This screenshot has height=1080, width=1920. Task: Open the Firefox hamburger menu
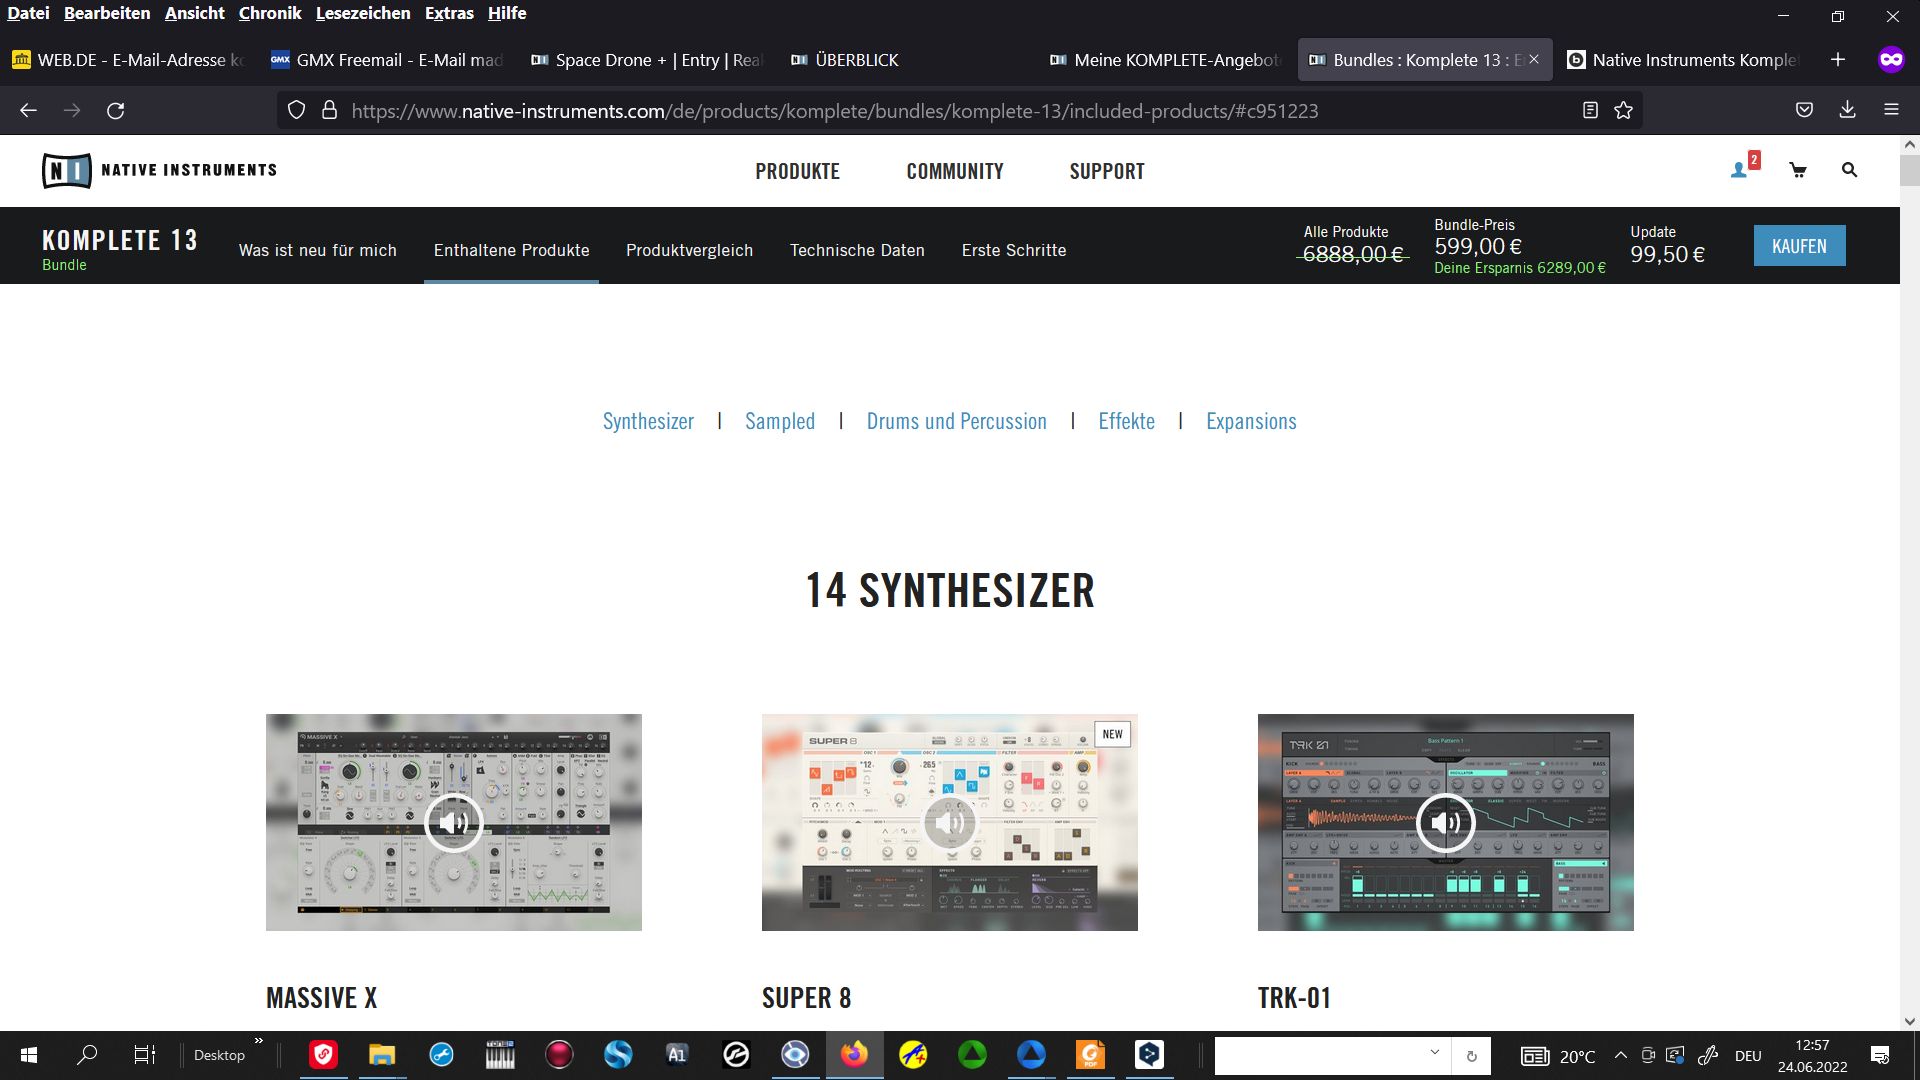pos(1891,110)
